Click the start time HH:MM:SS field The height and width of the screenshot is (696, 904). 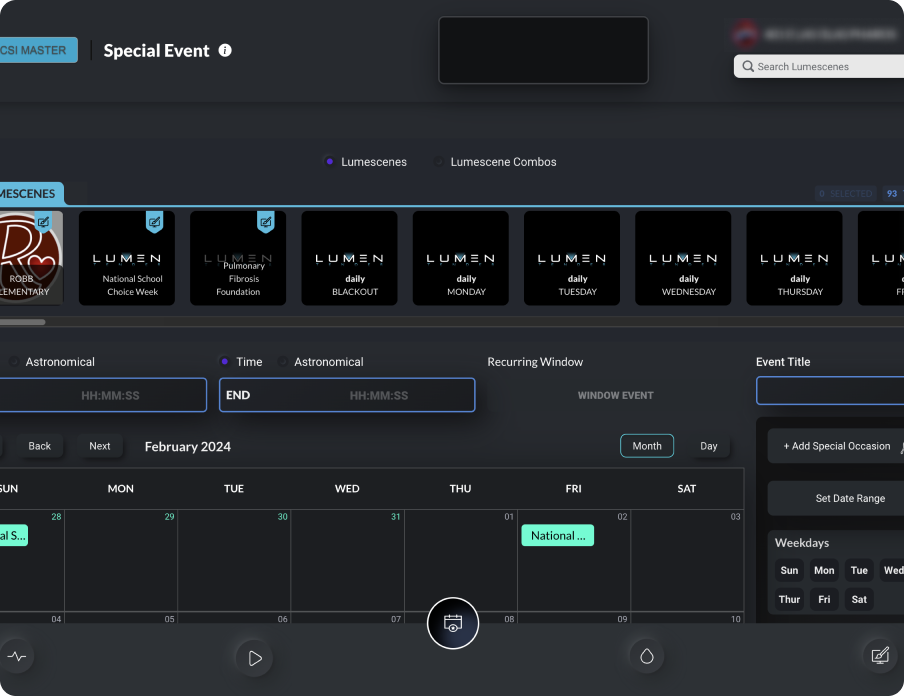103,395
